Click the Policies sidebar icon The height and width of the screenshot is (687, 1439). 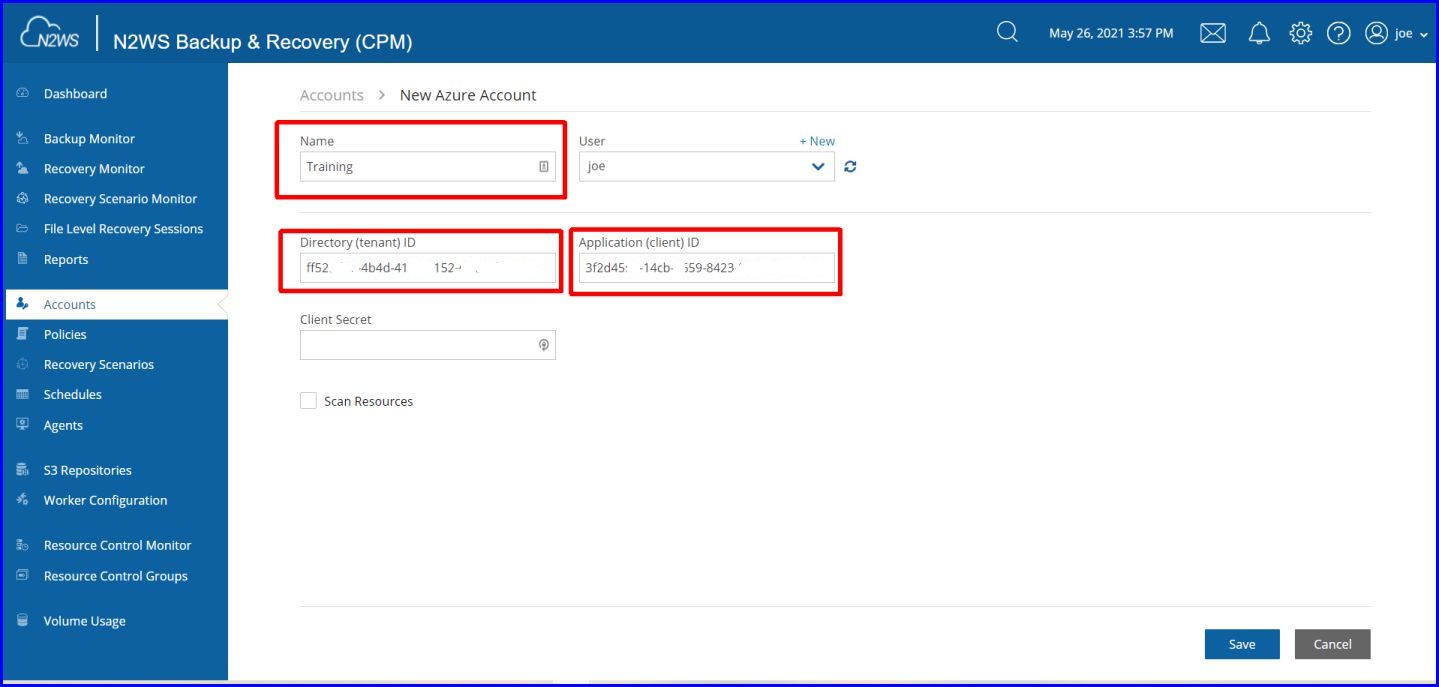coord(22,334)
